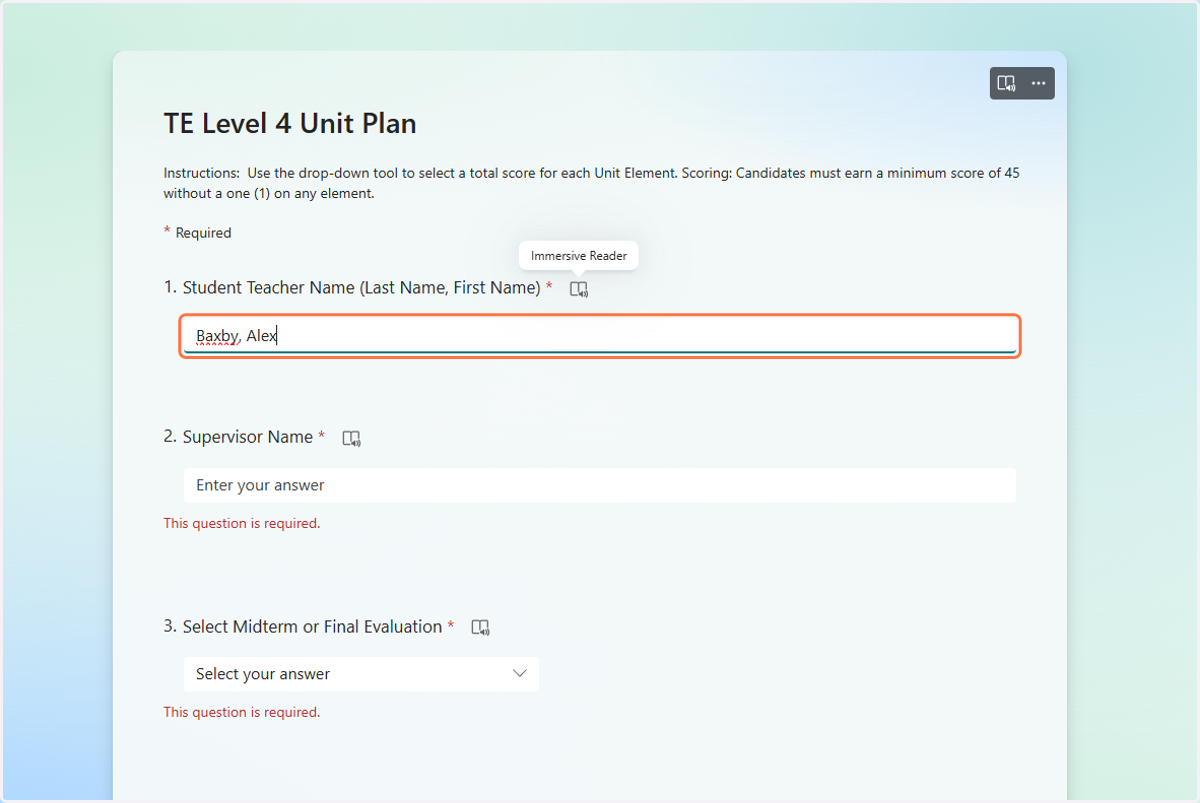Open the Select your answer dropdown
1200x803 pixels.
click(361, 674)
